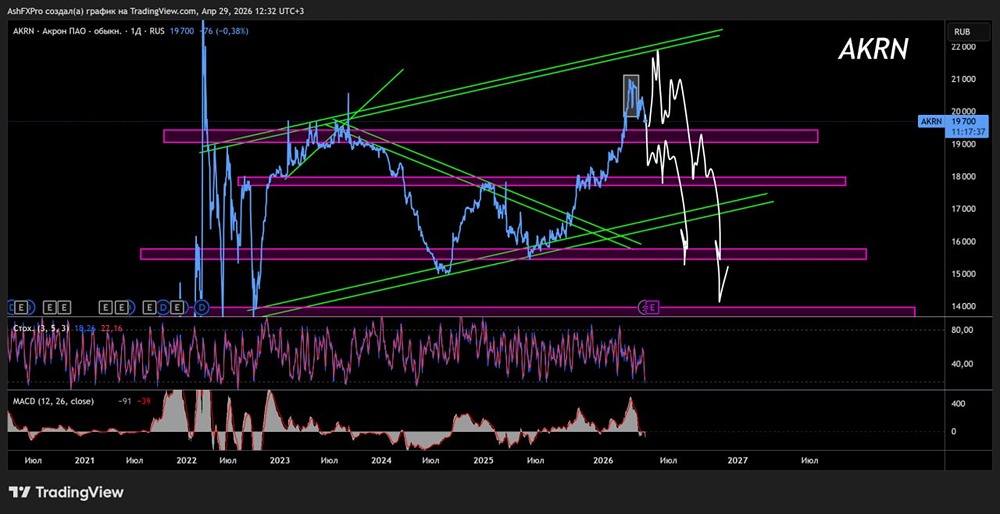Click the 2021 time axis label
Screen dimensions: 1000x514
click(x=84, y=460)
